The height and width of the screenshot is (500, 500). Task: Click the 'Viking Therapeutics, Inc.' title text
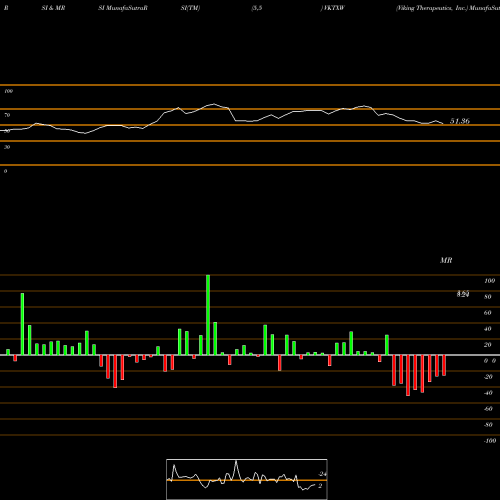432,8
